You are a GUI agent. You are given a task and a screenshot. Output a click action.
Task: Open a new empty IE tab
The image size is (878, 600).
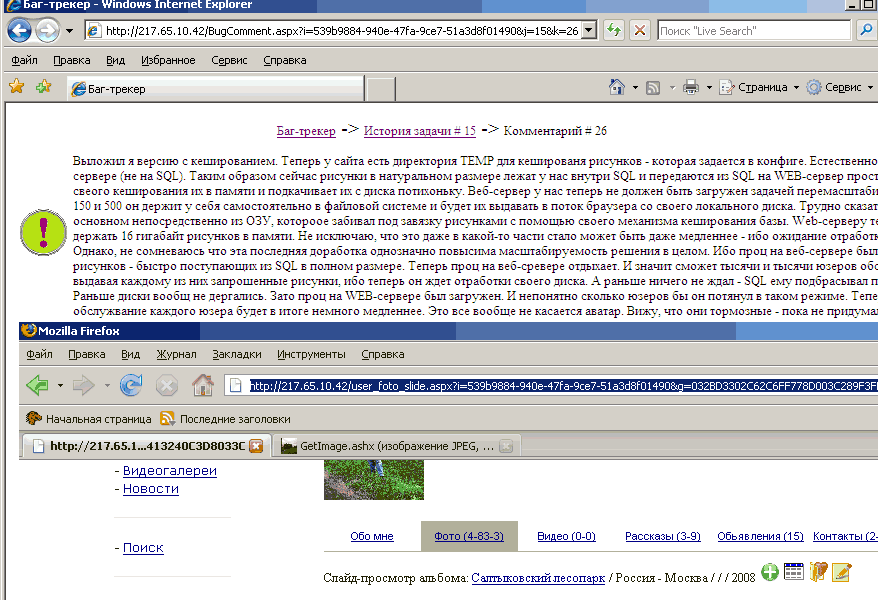click(381, 90)
